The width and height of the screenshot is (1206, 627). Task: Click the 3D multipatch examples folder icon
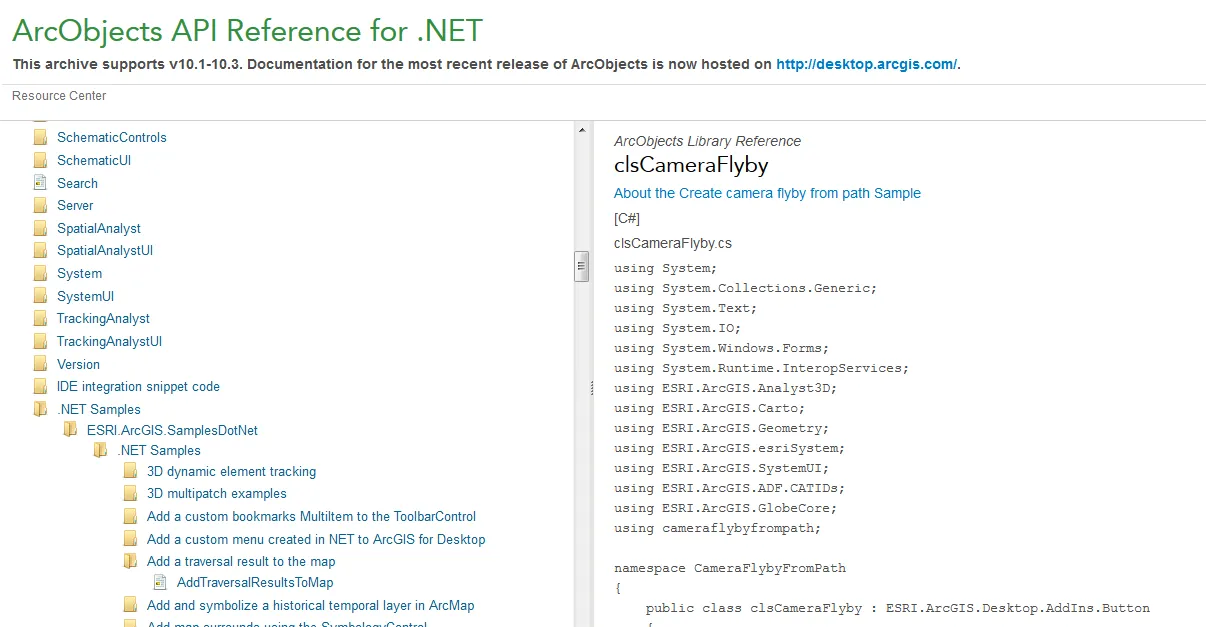(x=130, y=493)
